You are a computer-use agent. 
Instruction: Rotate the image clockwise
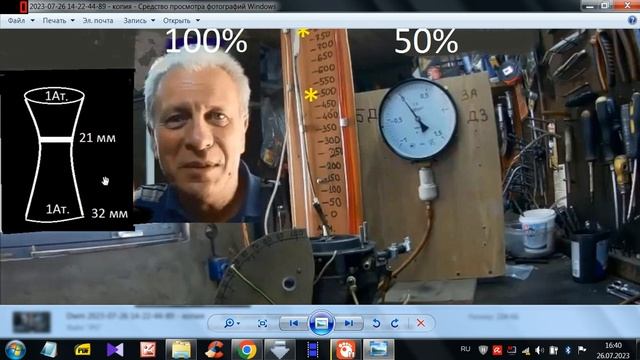[x=395, y=323]
